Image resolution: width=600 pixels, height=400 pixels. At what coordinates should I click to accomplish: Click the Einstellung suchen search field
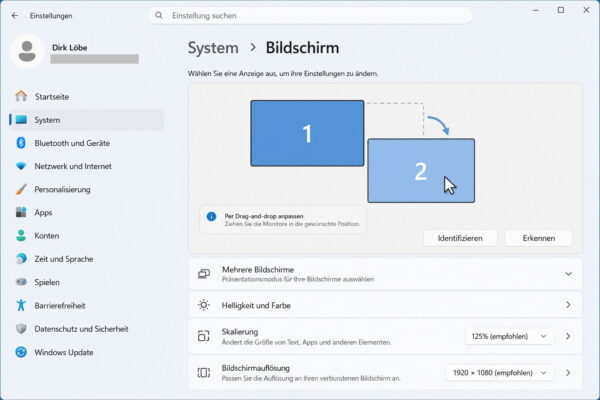tap(310, 16)
